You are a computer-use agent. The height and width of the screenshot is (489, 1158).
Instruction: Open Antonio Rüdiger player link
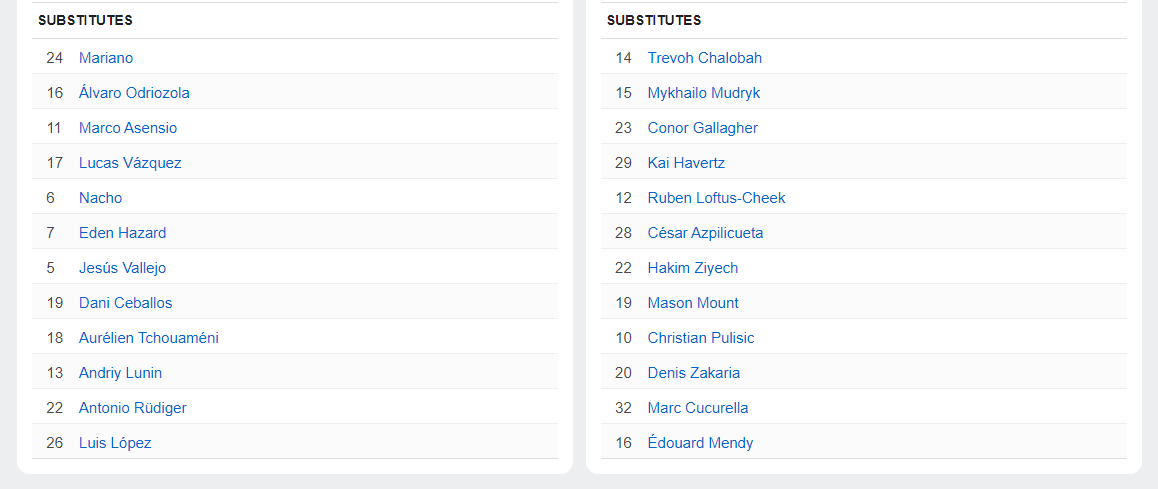point(133,408)
